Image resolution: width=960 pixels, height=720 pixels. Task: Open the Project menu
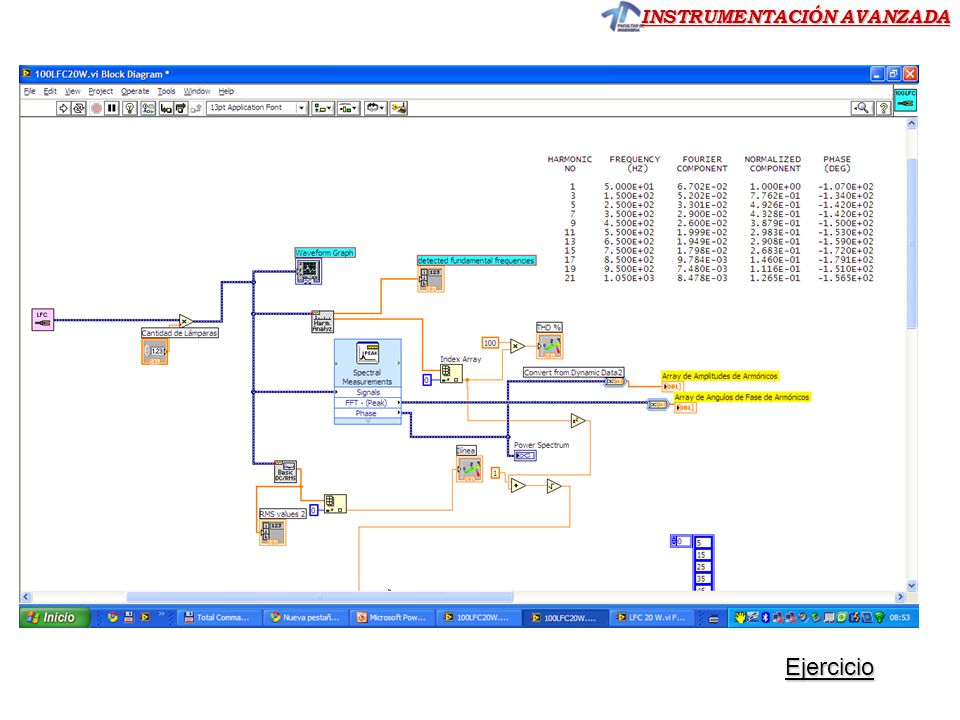point(100,91)
